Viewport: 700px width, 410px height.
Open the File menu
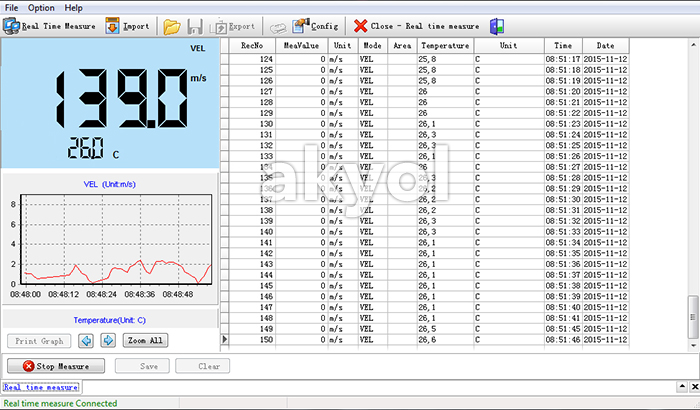[x=11, y=8]
